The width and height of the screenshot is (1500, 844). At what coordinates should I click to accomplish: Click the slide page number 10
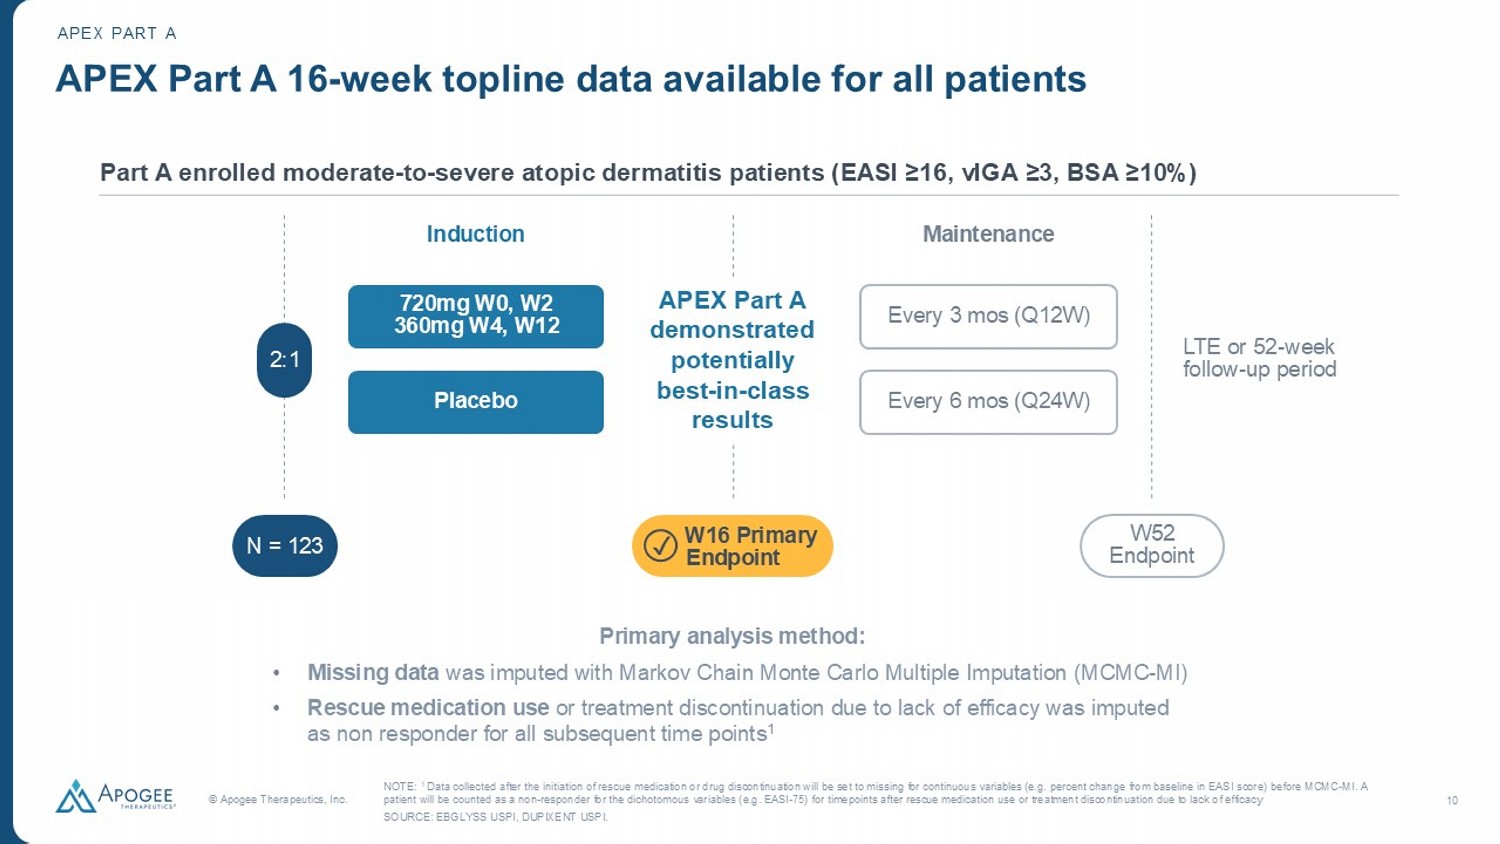coord(1452,800)
